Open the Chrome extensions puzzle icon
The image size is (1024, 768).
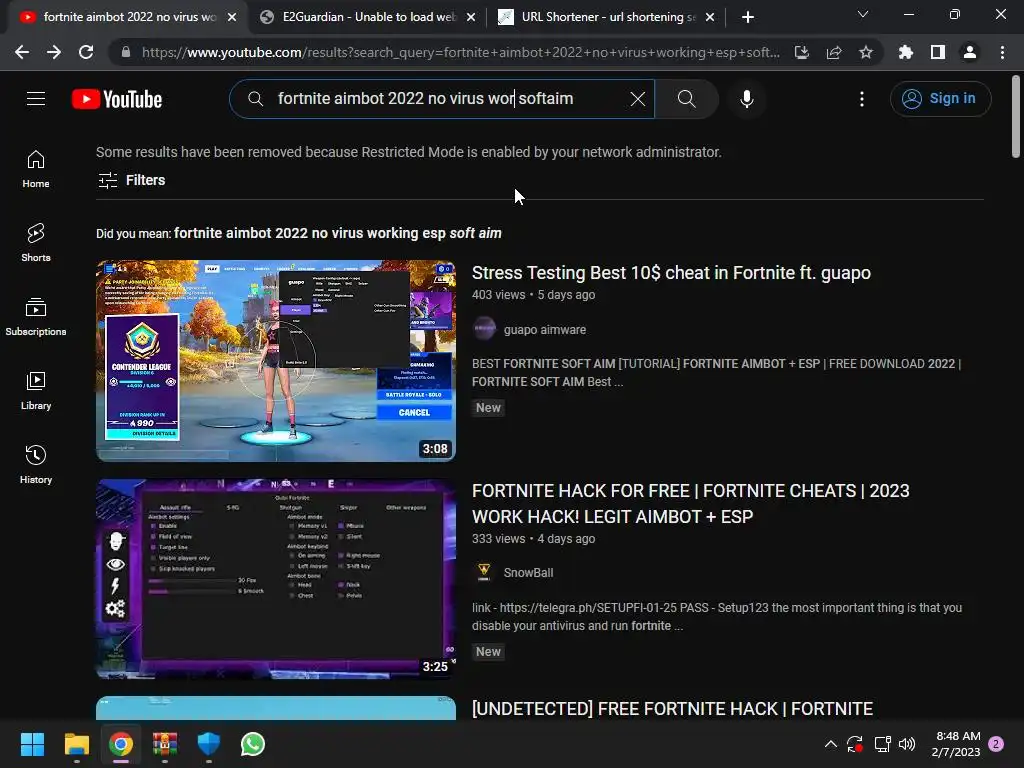coord(905,52)
